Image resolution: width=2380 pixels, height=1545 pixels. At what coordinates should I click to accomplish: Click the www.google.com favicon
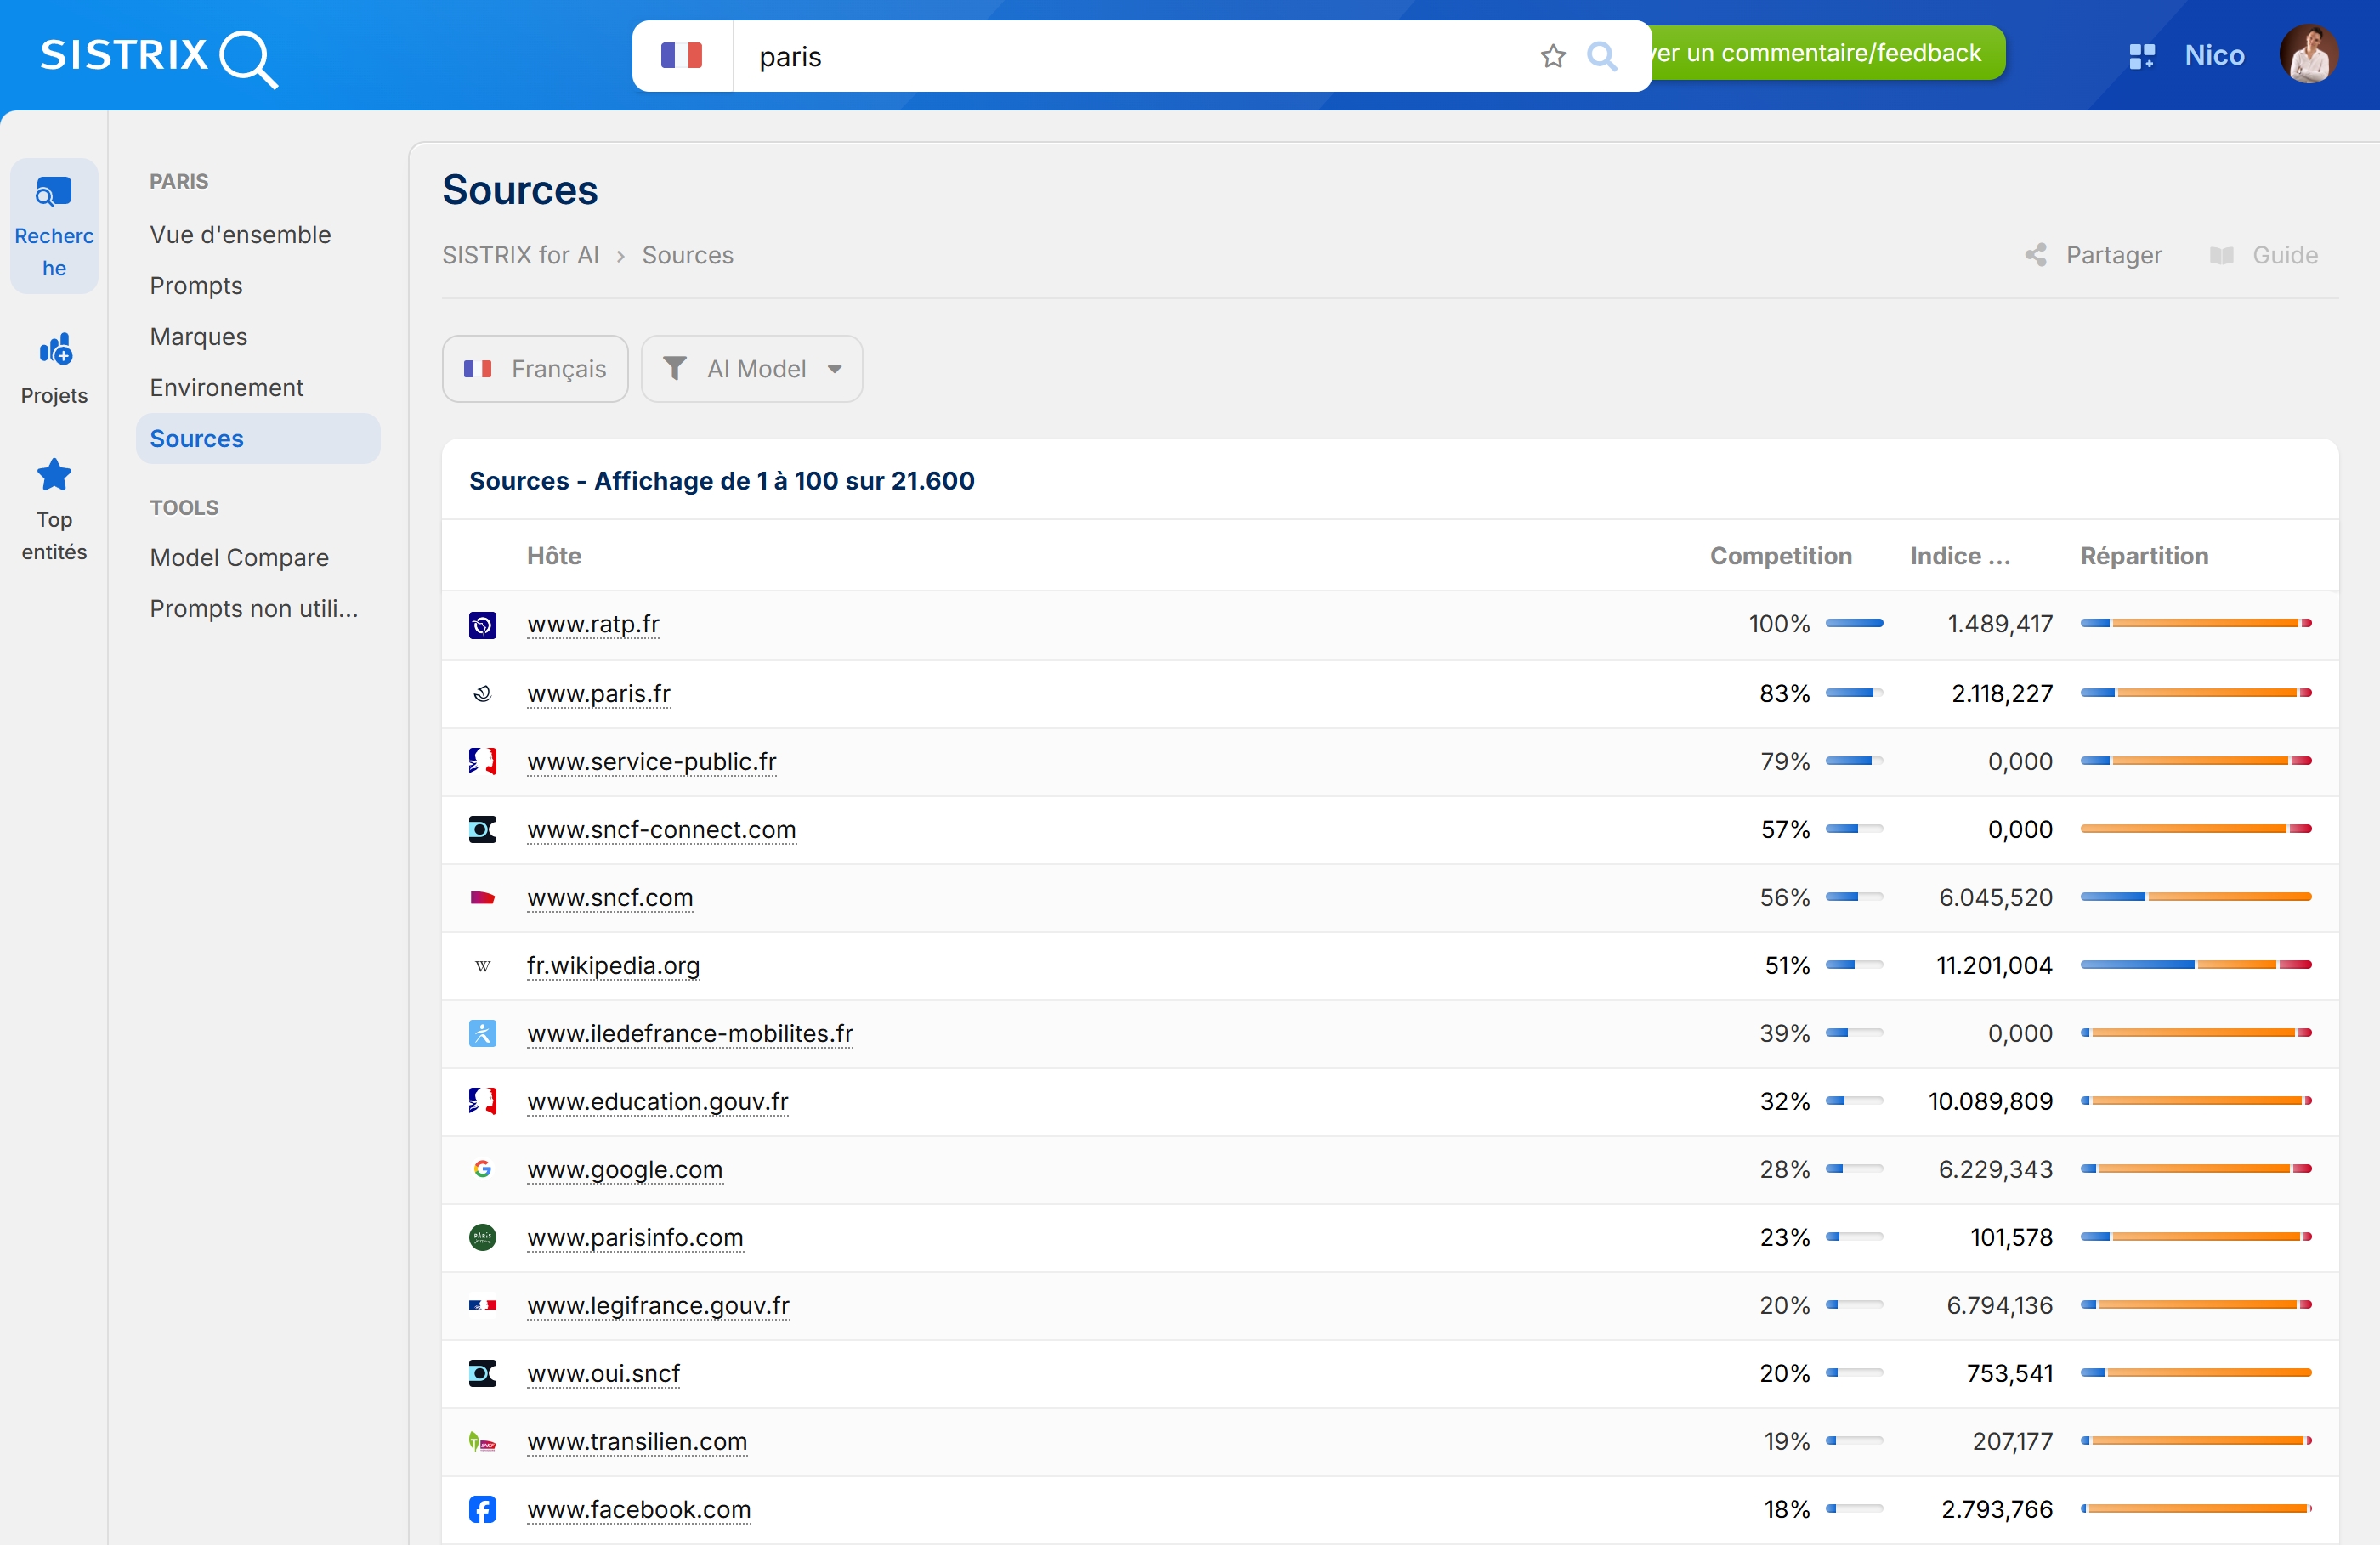tap(483, 1169)
